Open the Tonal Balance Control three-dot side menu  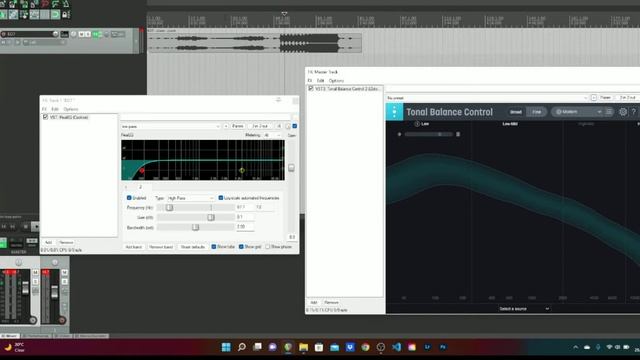[x=394, y=112]
